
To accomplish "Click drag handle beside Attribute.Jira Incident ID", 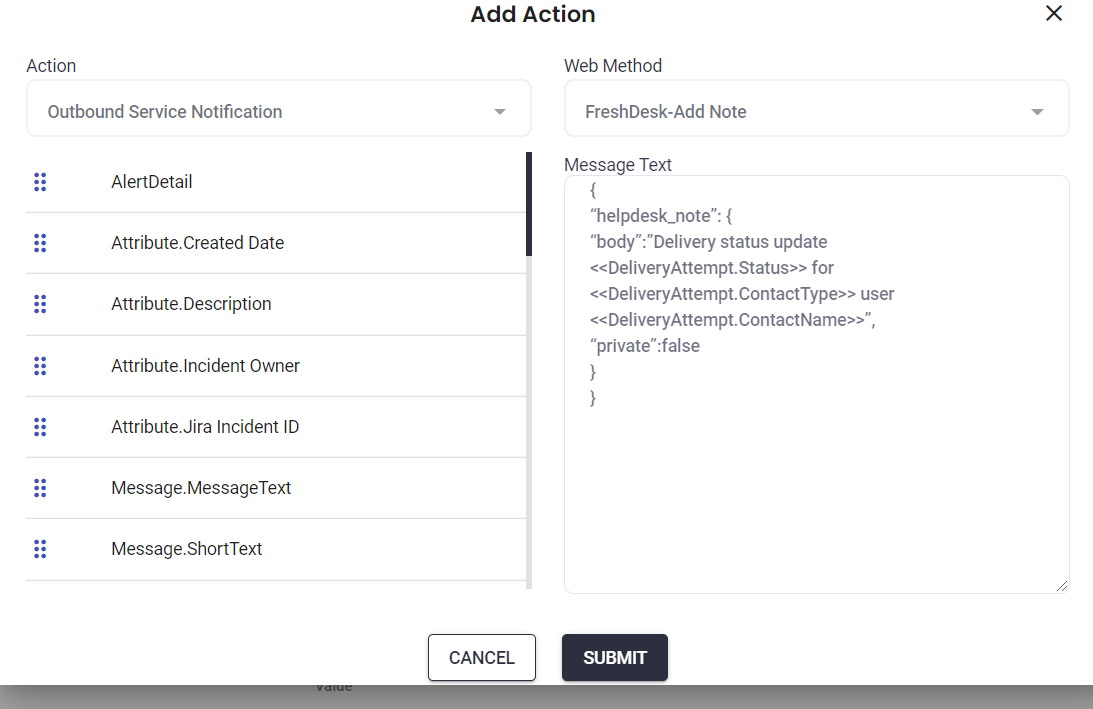I will pos(40,427).
